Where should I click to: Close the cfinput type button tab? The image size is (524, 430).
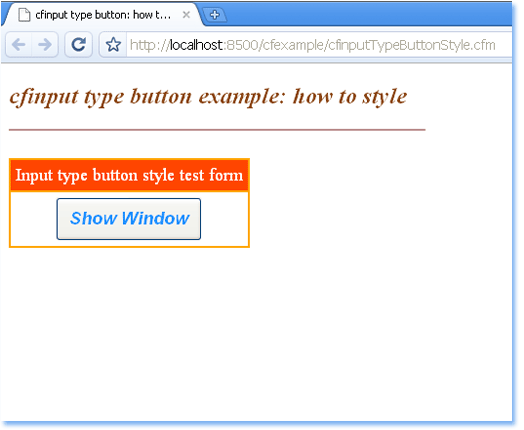(x=186, y=15)
